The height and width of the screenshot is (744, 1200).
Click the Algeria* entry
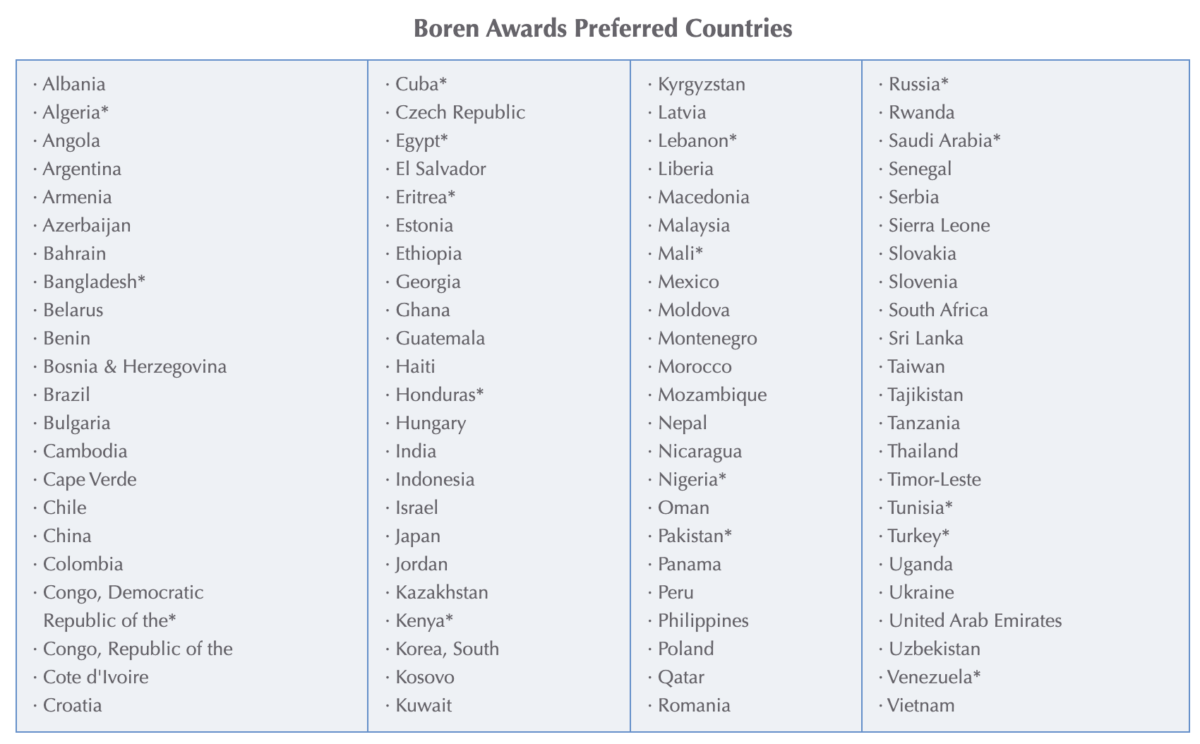[x=76, y=112]
